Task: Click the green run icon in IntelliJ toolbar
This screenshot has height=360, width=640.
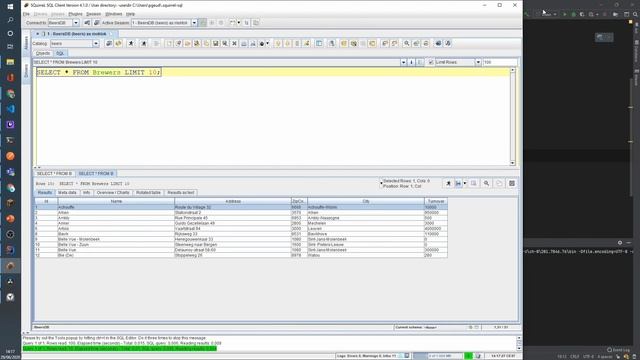Action: coord(565,14)
